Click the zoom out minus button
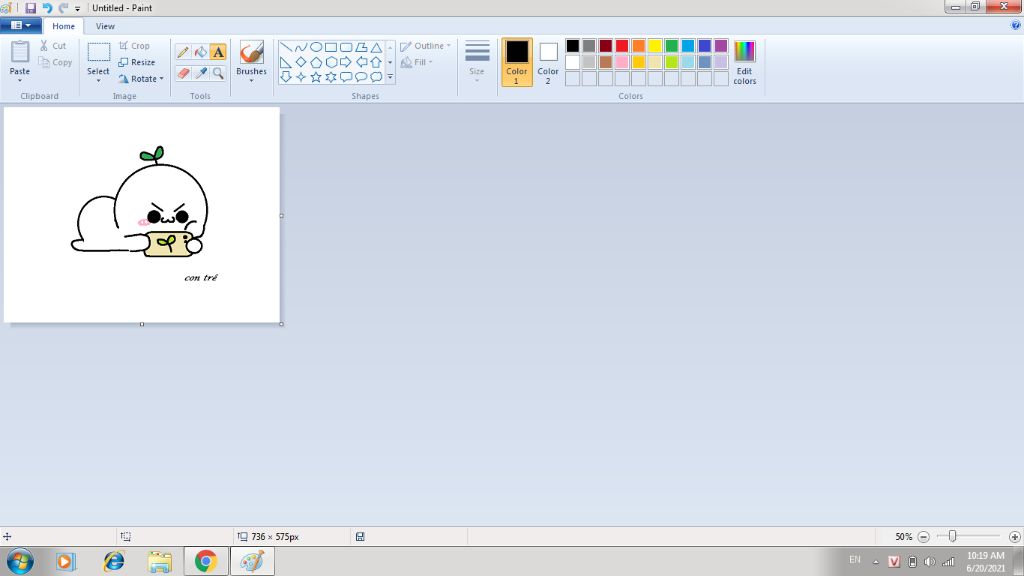The image size is (1024, 576). tap(923, 537)
